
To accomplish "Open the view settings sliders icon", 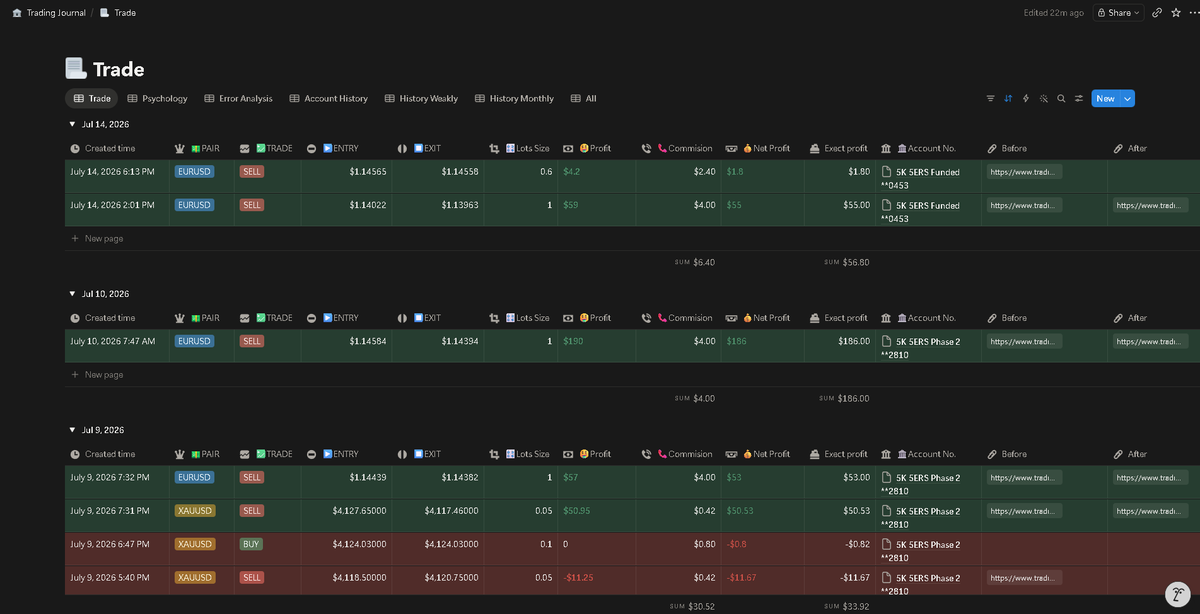I will pos(1079,99).
